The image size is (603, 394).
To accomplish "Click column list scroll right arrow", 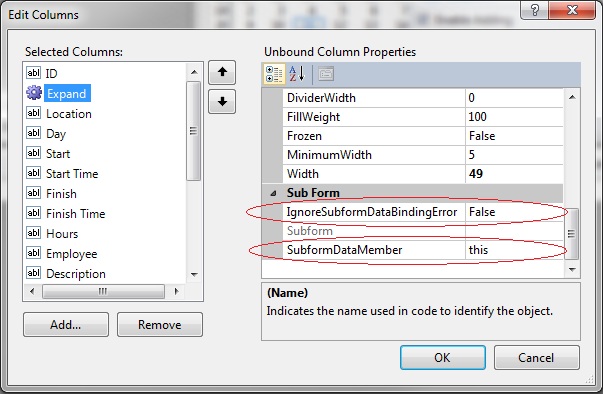I will [x=176, y=291].
